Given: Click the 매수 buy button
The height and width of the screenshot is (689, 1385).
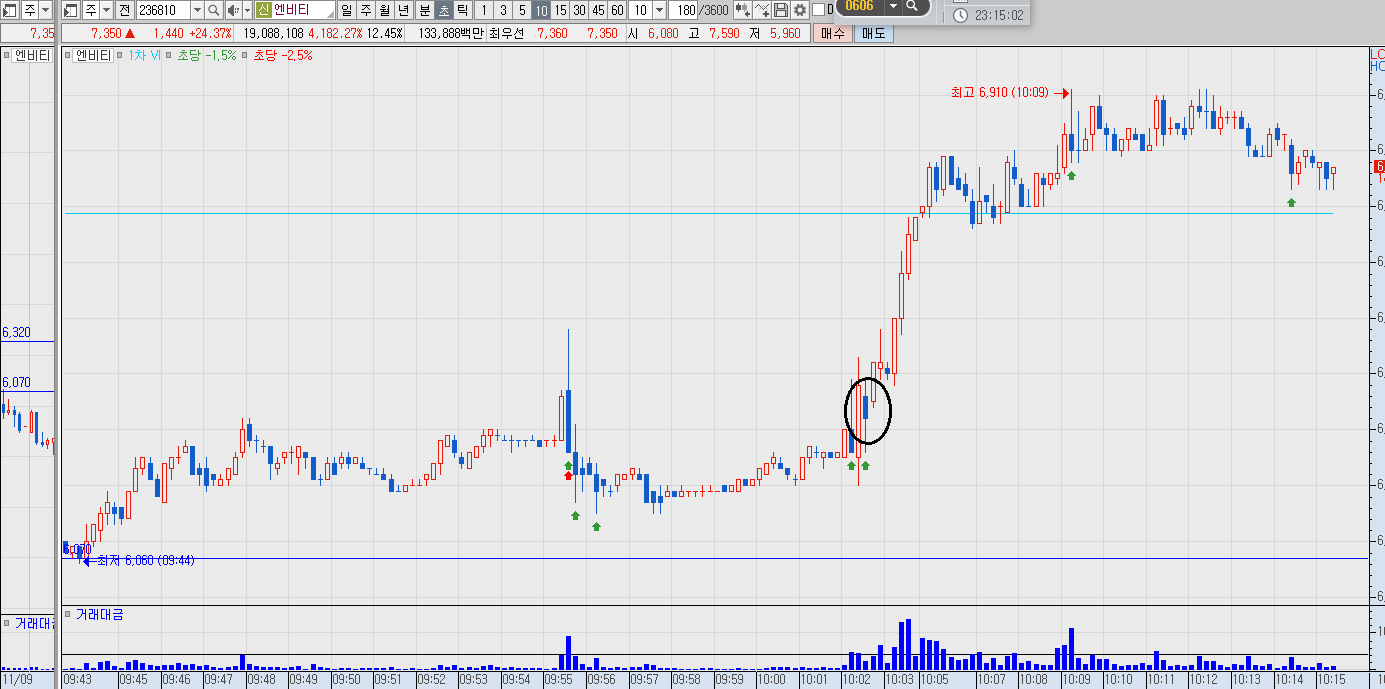Looking at the screenshot, I should [x=832, y=33].
